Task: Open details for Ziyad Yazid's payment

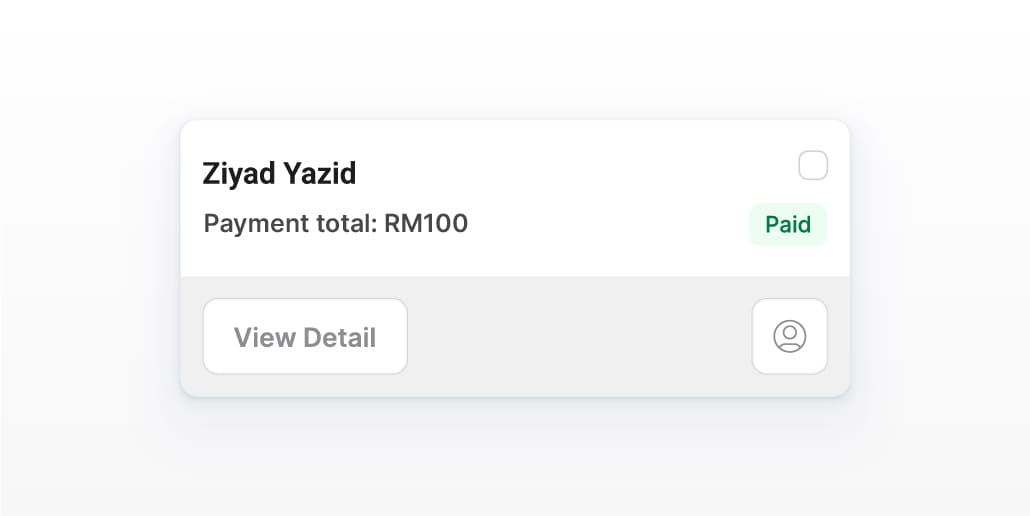Action: [x=305, y=337]
